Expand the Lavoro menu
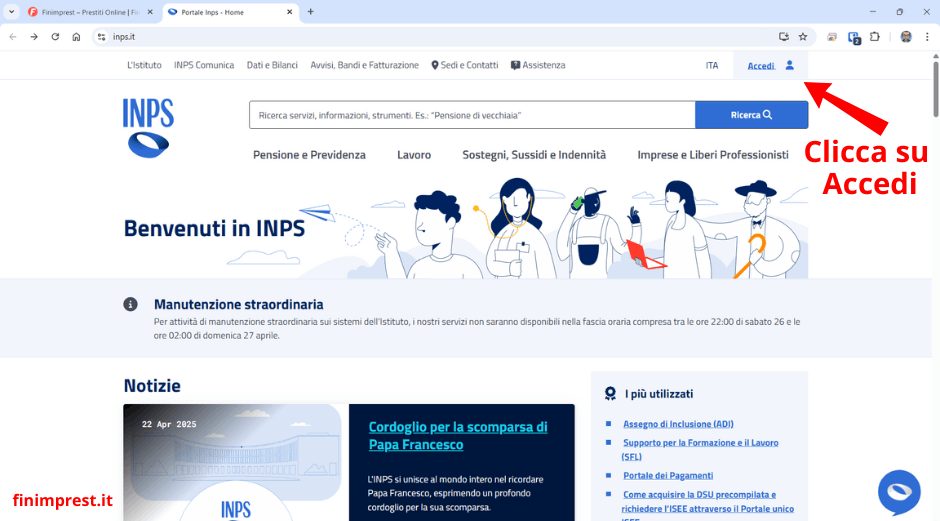 point(414,155)
